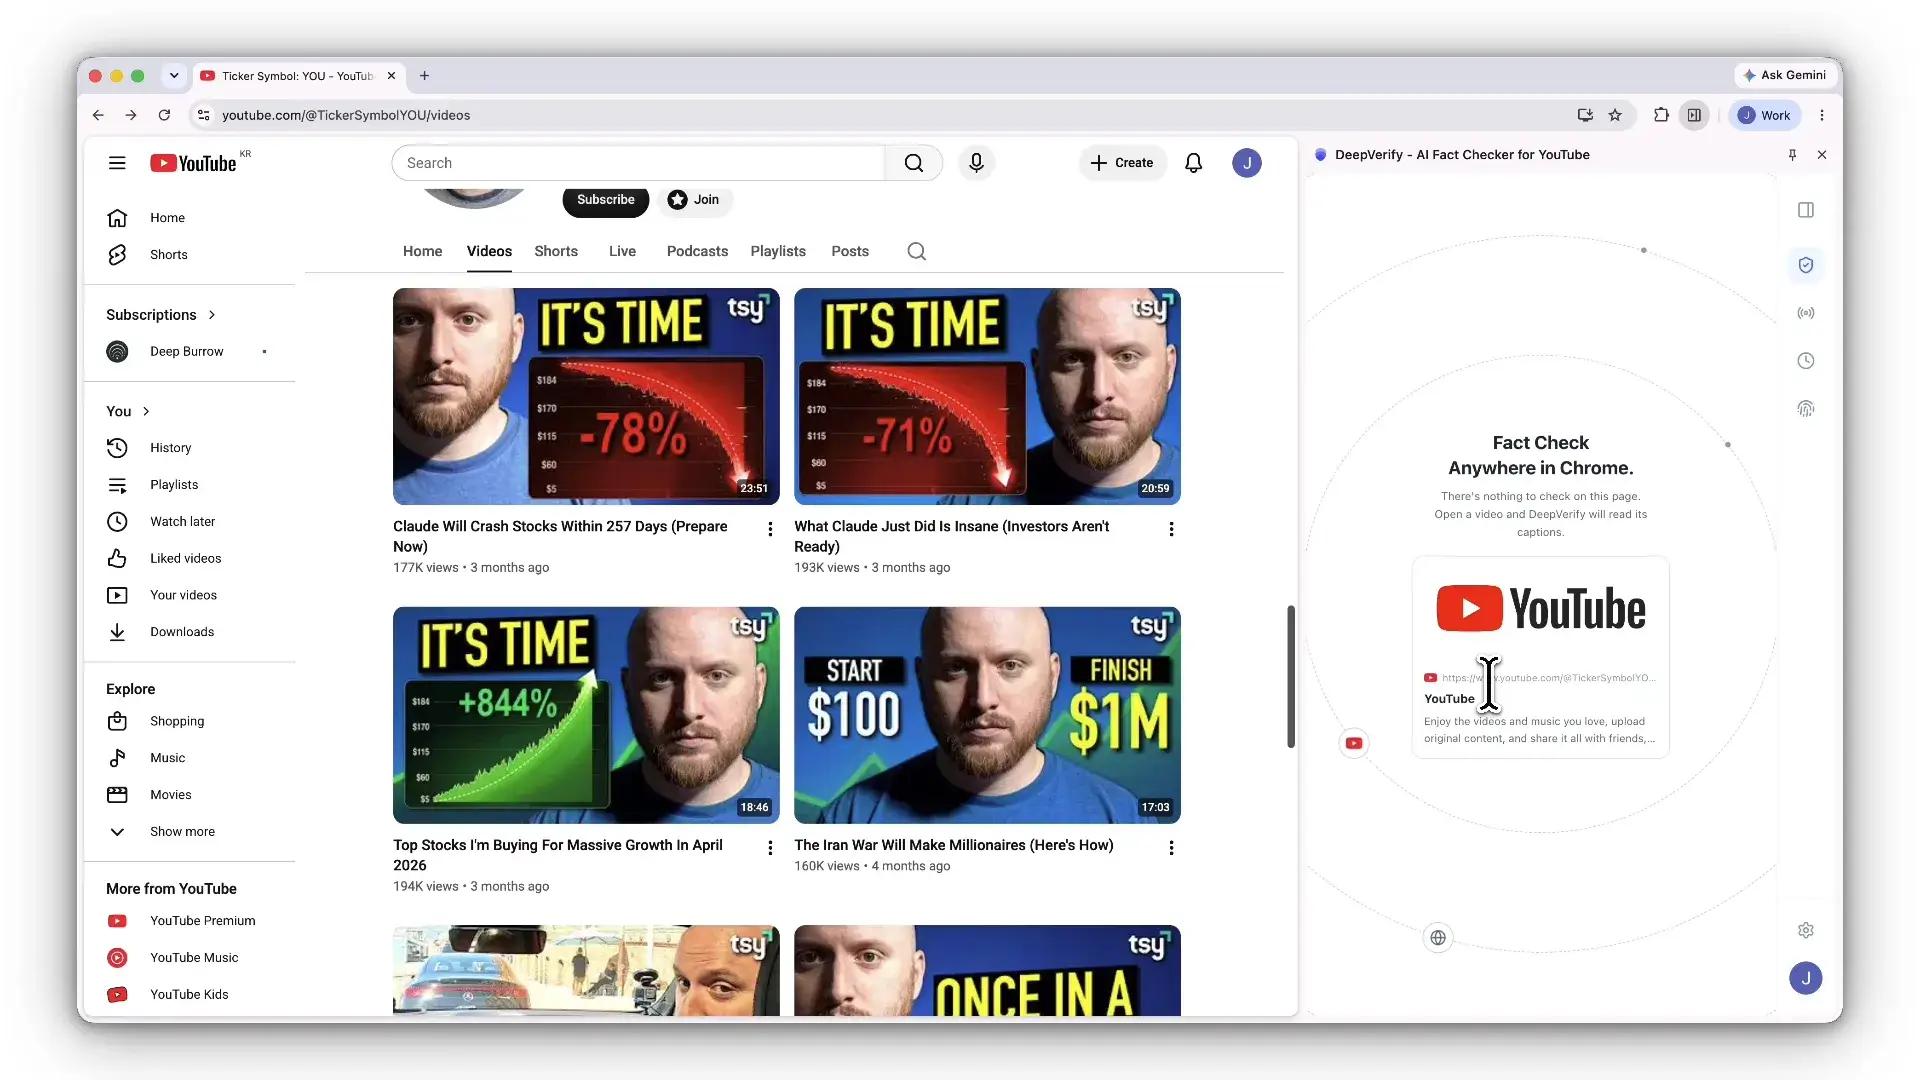
Task: Switch to channel Home tab
Action: [x=422, y=252]
